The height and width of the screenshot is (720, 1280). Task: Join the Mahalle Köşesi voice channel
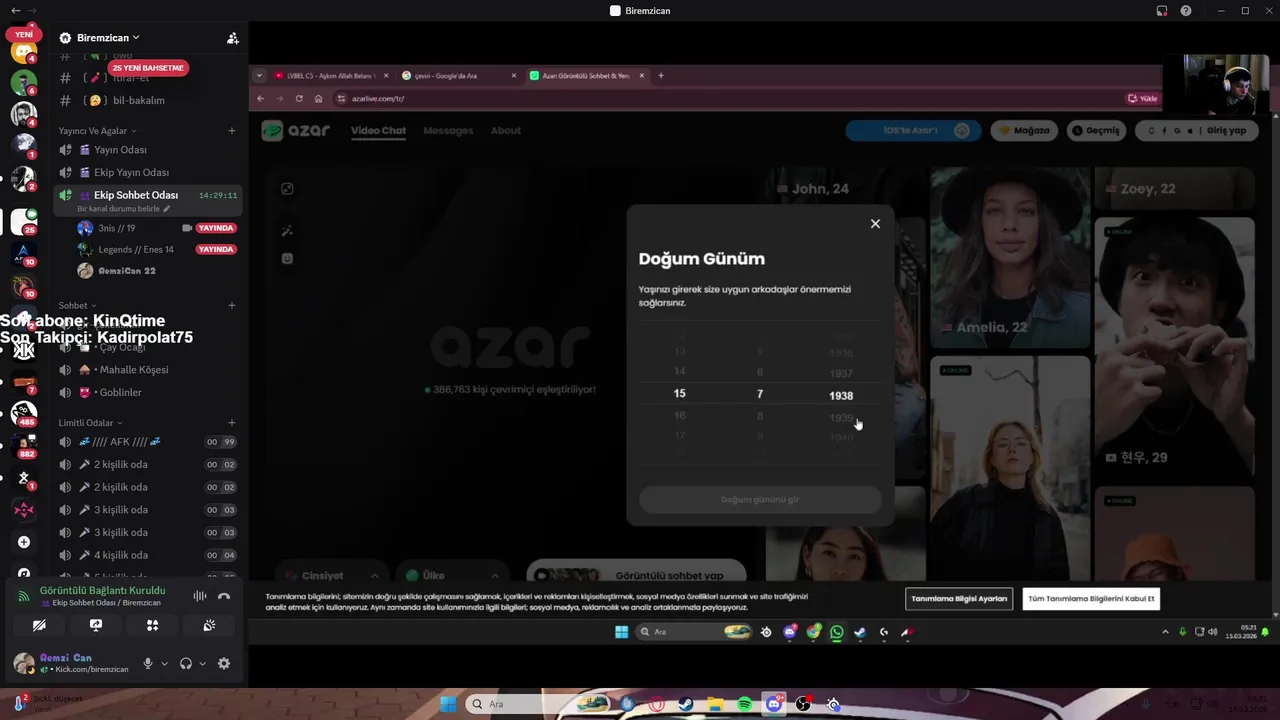147,370
